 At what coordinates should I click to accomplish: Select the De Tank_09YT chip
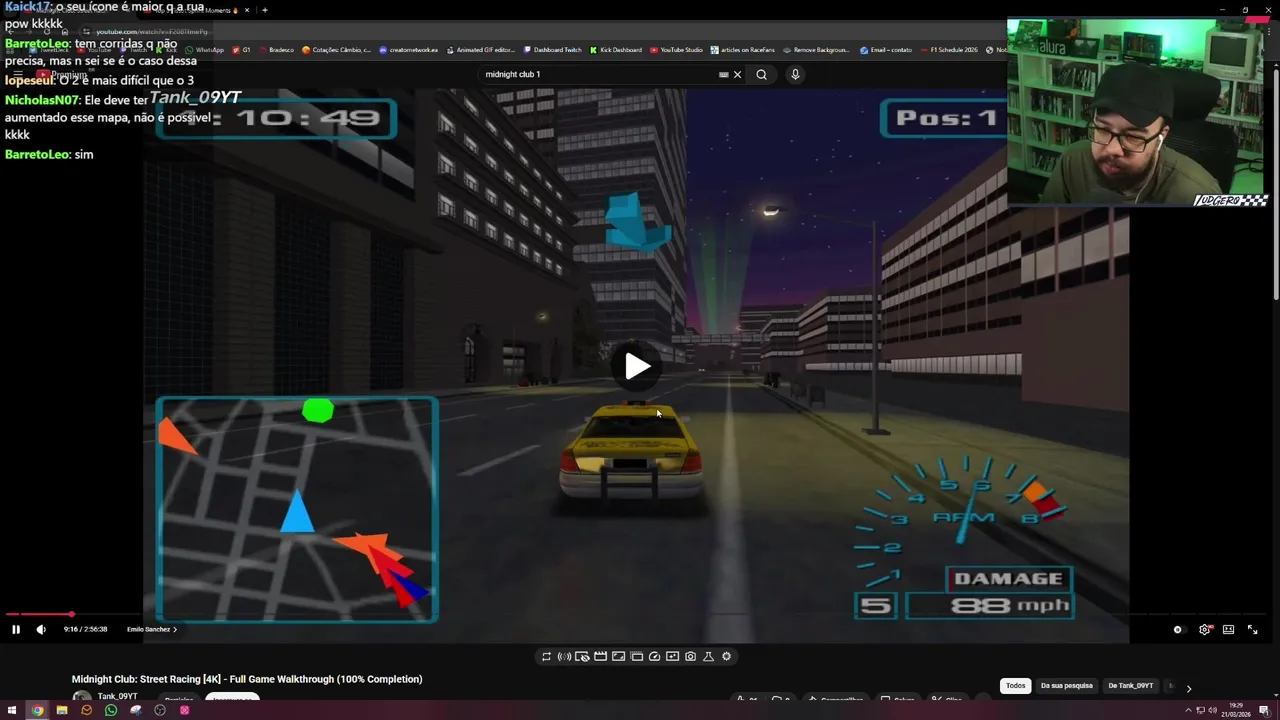point(1130,686)
